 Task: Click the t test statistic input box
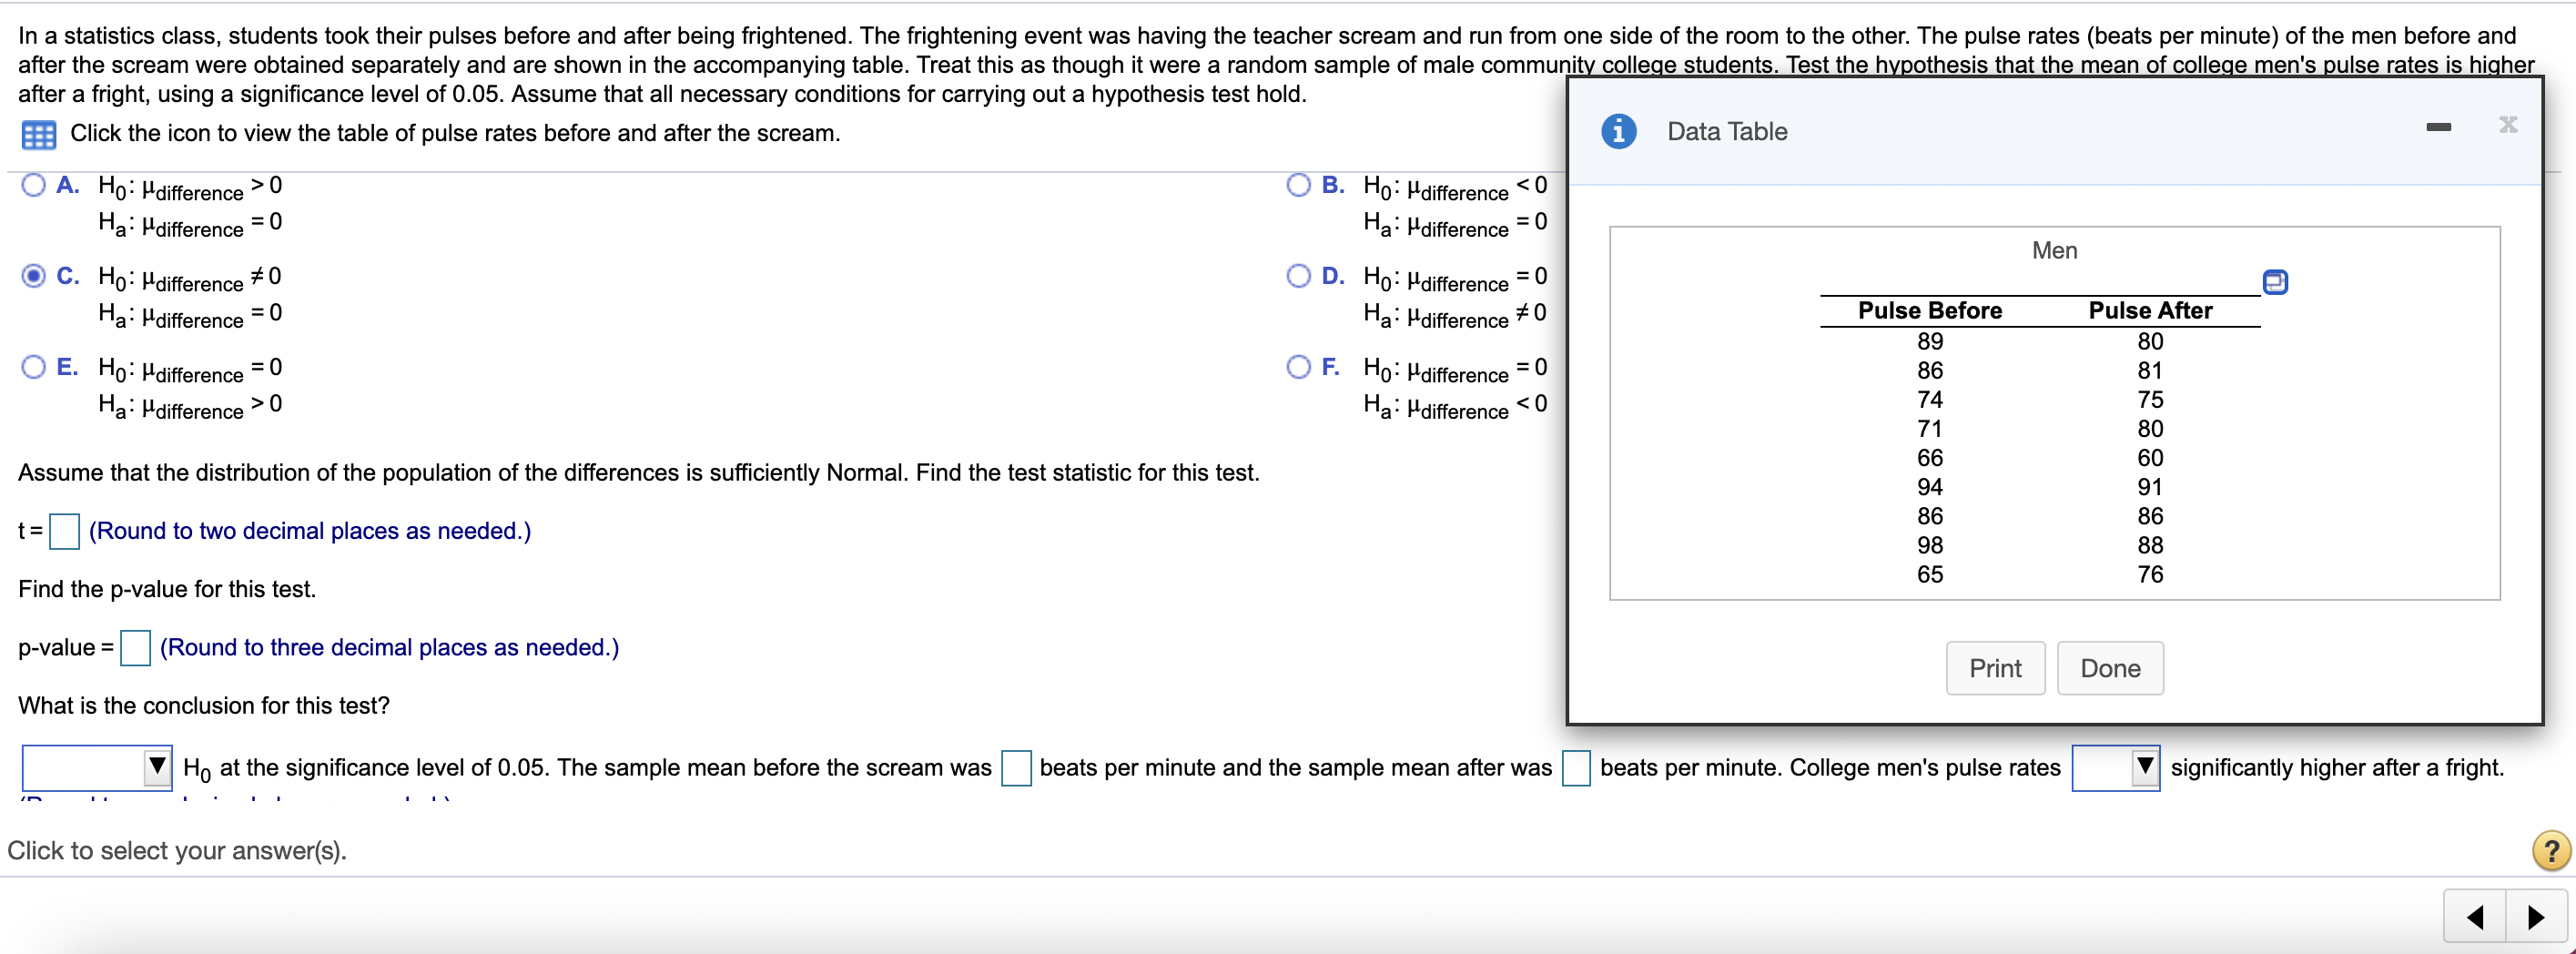pos(64,531)
